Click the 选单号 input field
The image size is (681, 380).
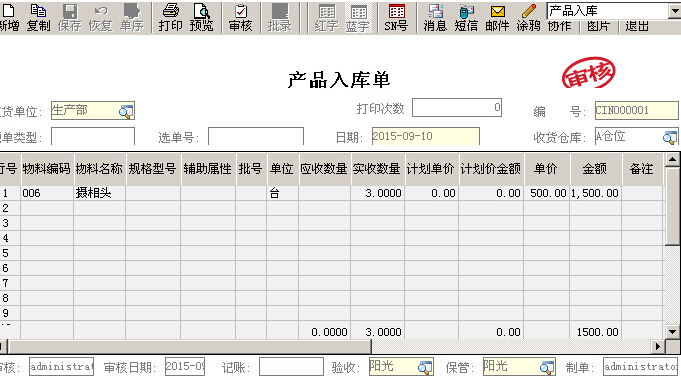(x=256, y=136)
